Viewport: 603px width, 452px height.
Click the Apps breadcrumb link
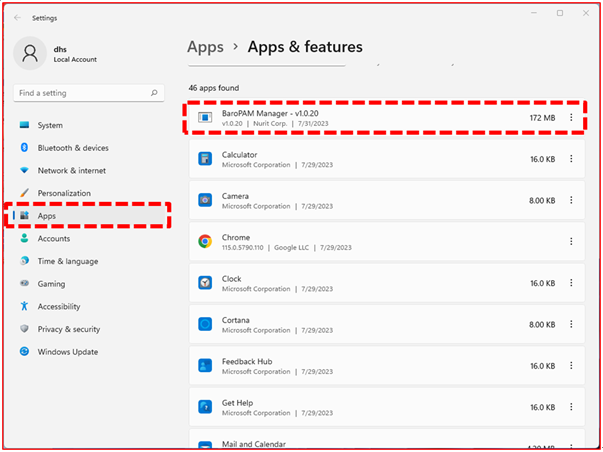pos(205,47)
